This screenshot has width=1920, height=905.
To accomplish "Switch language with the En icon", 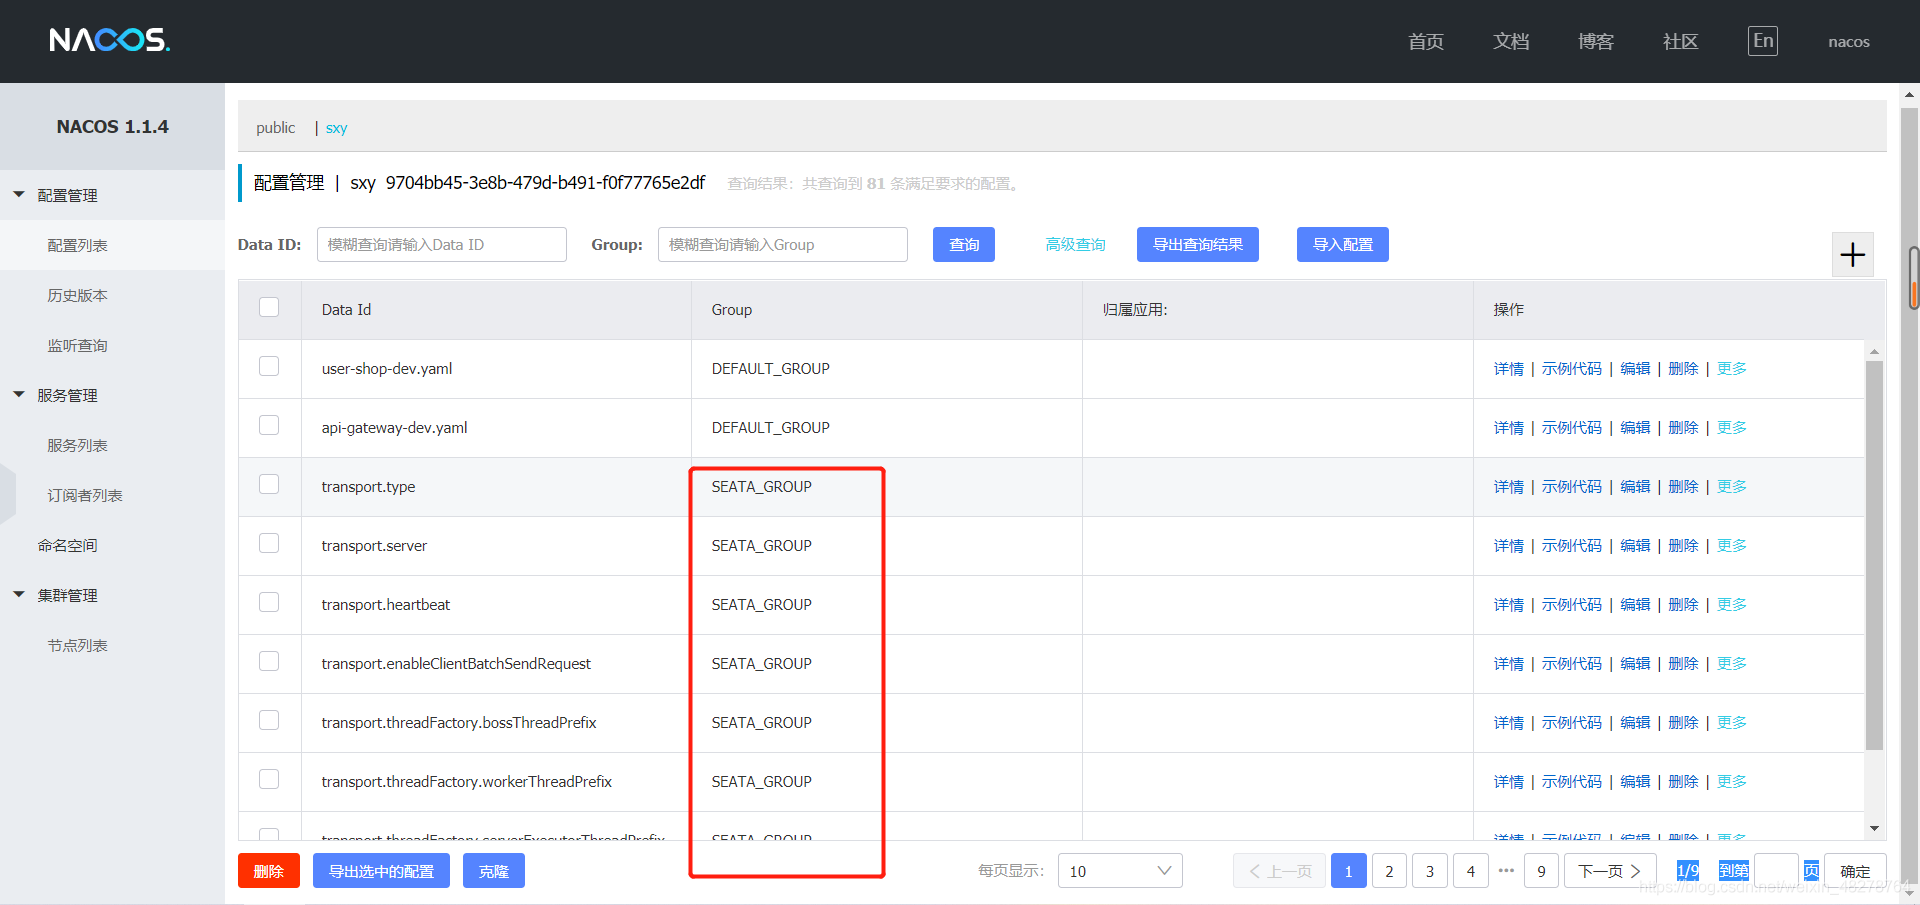I will point(1763,41).
